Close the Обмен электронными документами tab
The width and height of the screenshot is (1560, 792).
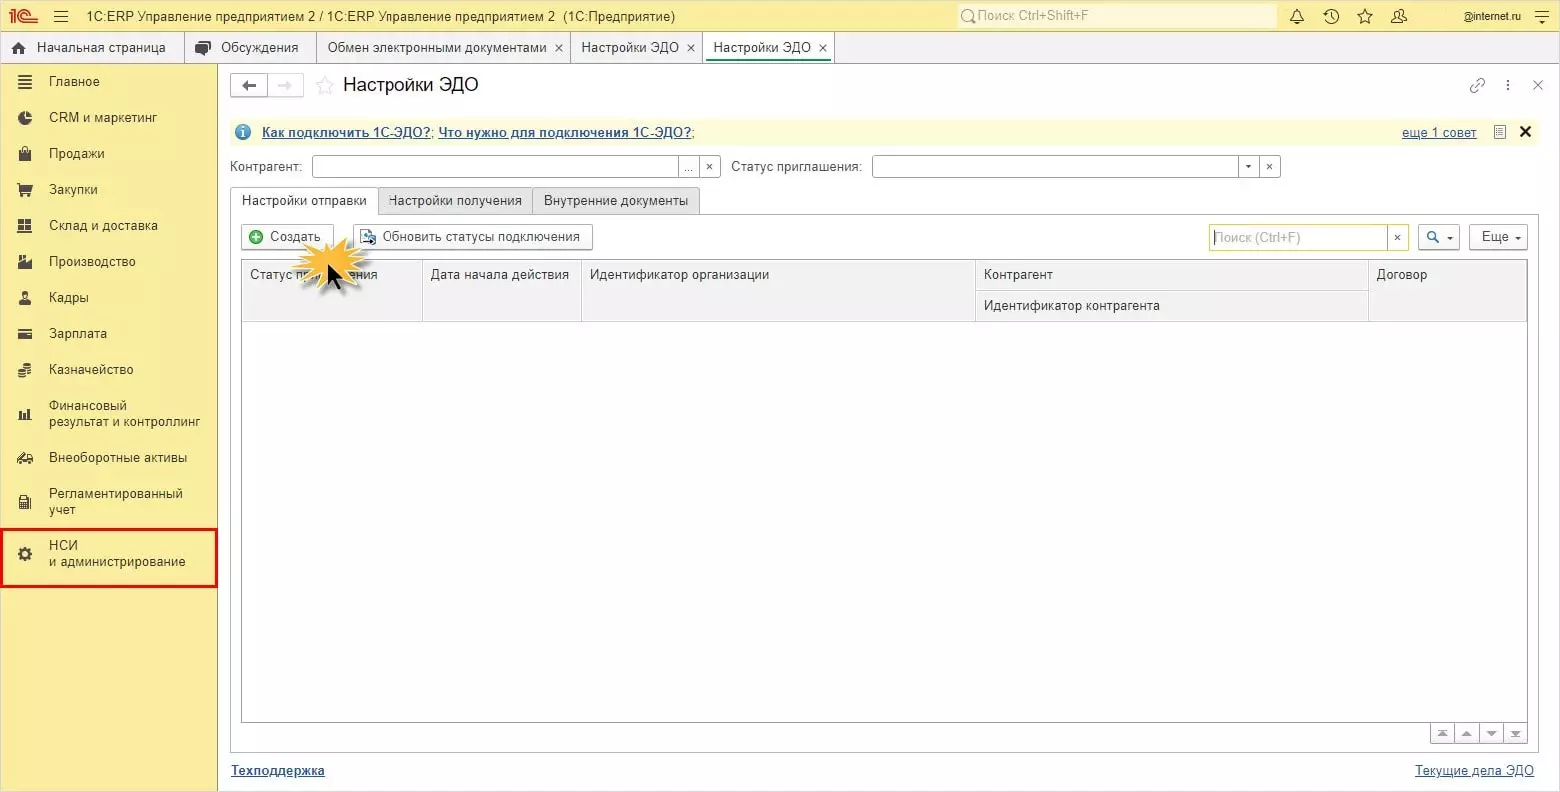click(x=559, y=48)
